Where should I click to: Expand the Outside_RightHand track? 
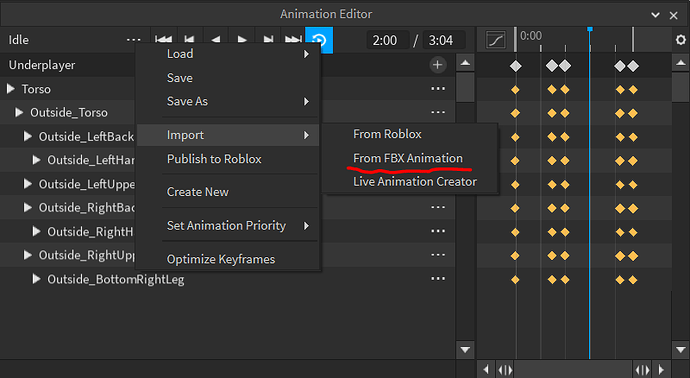coord(37,231)
